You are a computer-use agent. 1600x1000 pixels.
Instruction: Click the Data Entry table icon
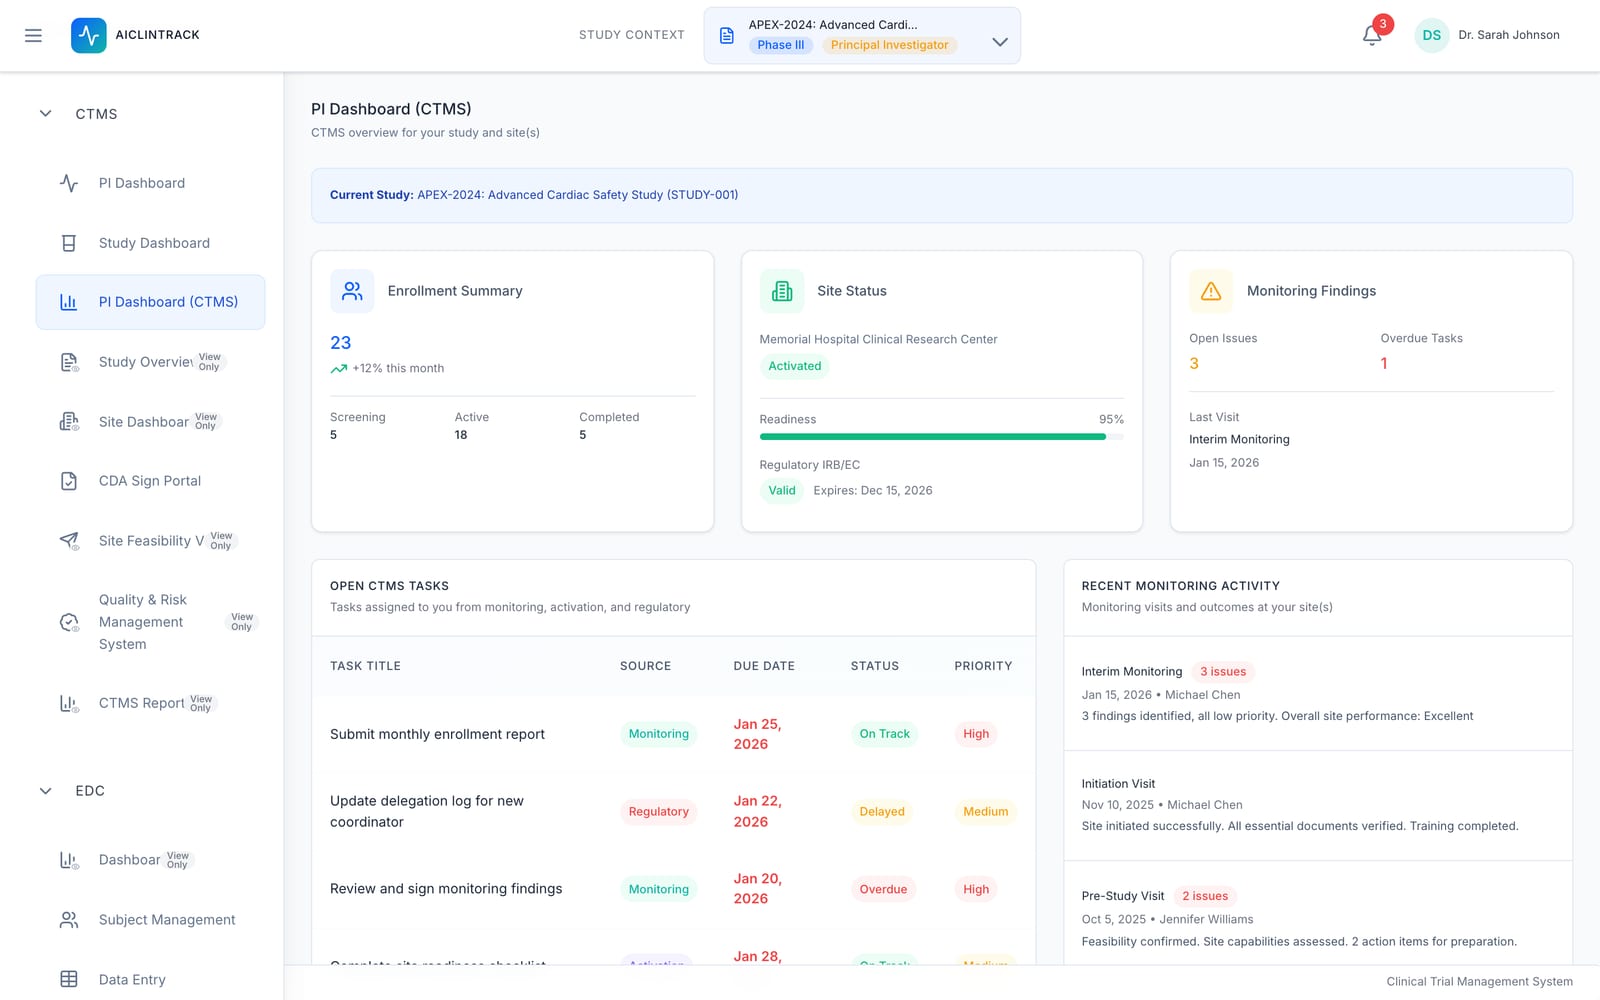tap(69, 980)
